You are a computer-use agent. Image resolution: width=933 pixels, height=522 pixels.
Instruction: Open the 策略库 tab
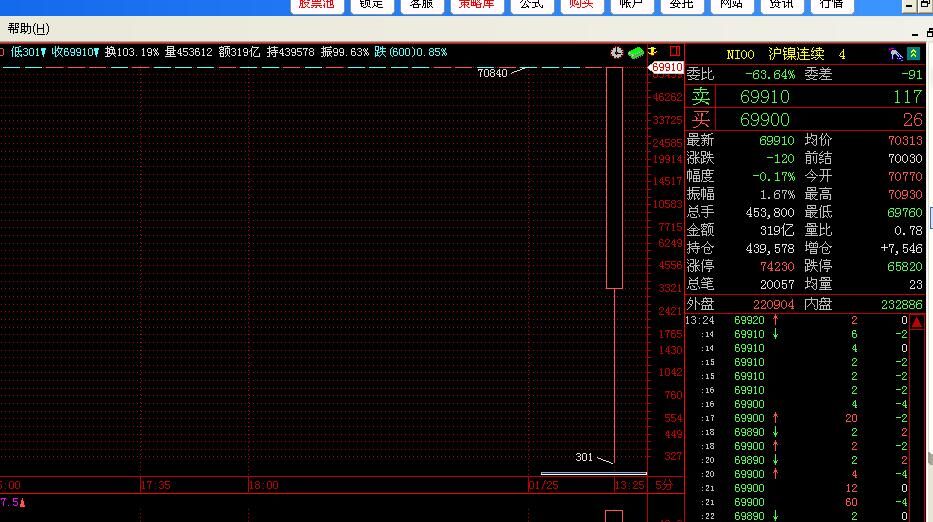point(476,5)
